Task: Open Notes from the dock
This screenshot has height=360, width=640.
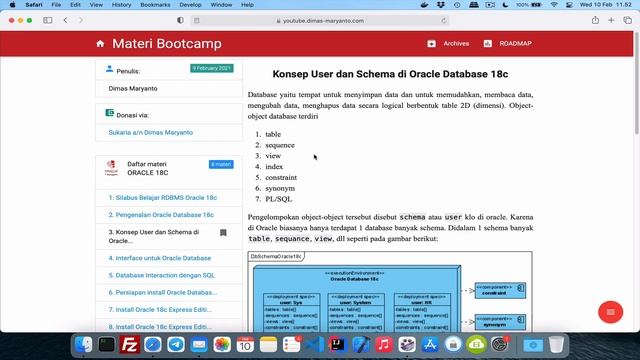Action: pyautogui.click(x=268, y=345)
